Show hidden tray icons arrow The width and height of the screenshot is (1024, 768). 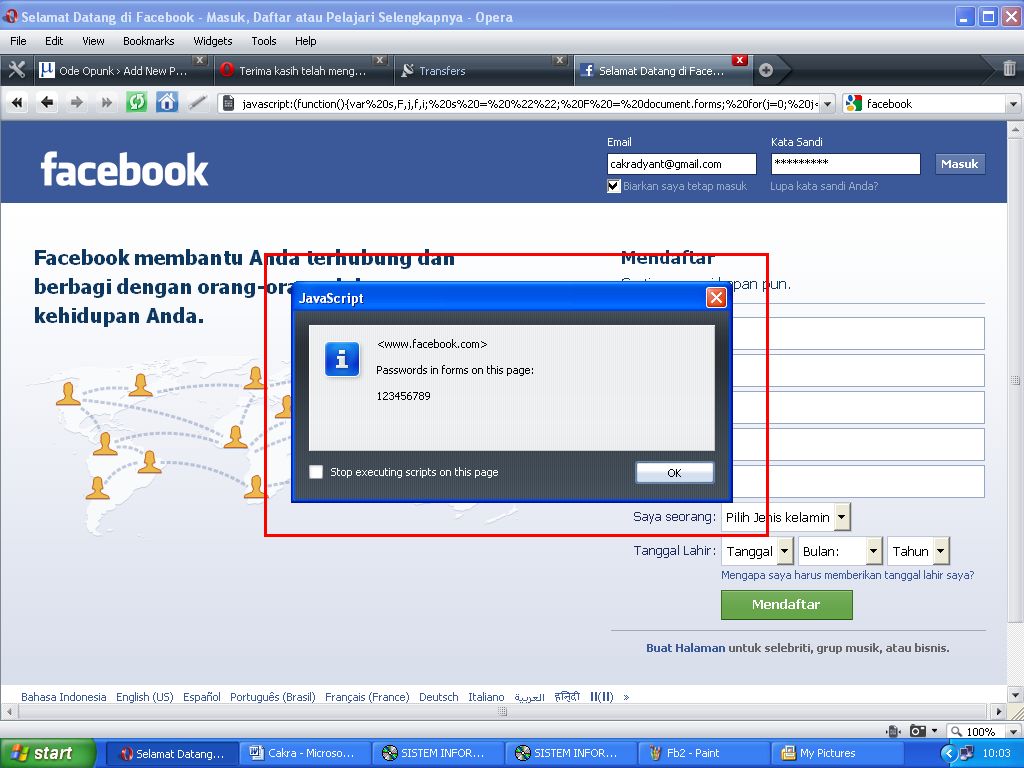(949, 753)
